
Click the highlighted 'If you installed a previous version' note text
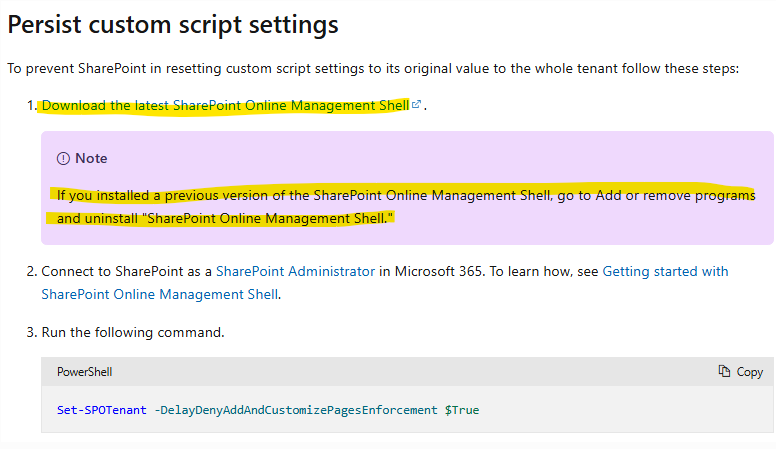406,196
